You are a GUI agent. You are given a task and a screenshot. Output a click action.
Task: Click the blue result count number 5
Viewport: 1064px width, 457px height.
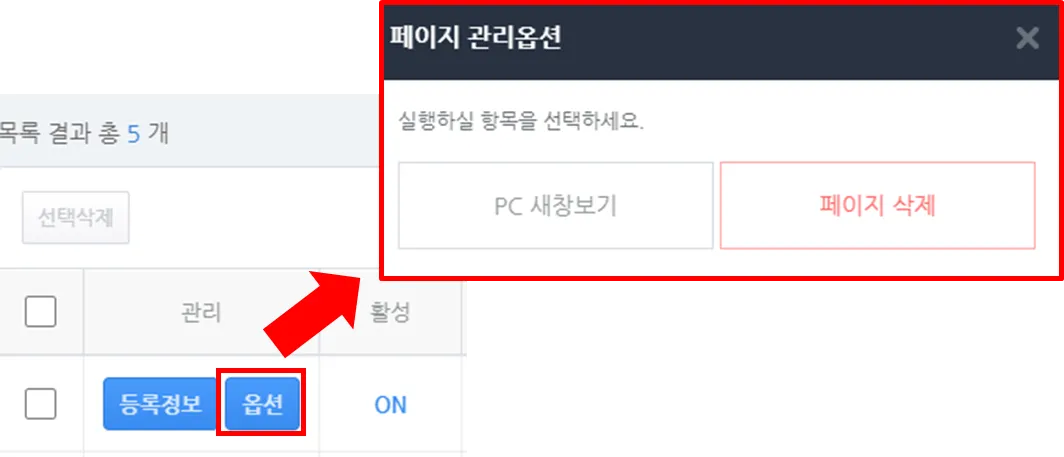(134, 134)
